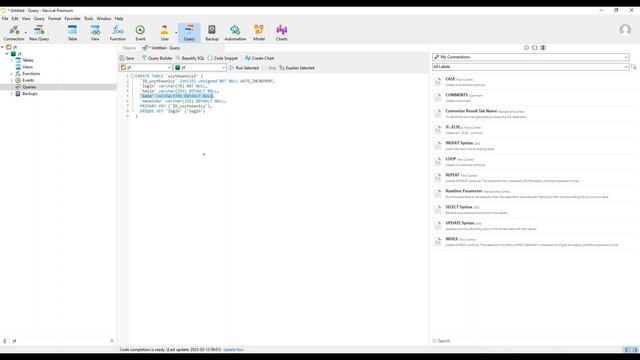This screenshot has width=640, height=360.
Task: Open the My Connections dropdown
Action: point(531,57)
